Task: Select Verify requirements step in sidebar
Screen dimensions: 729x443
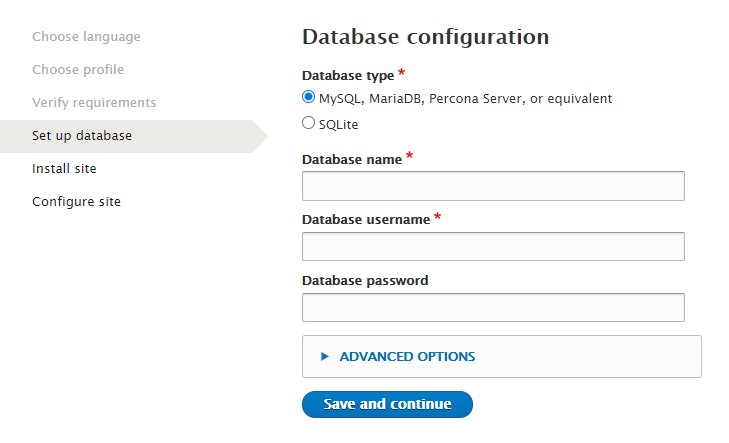Action: click(94, 103)
